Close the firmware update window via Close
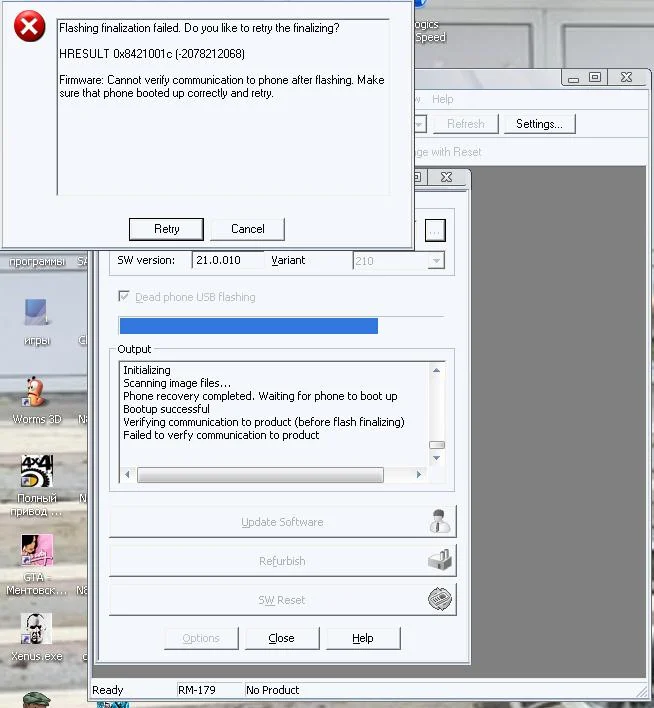The height and width of the screenshot is (708, 654). [281, 638]
